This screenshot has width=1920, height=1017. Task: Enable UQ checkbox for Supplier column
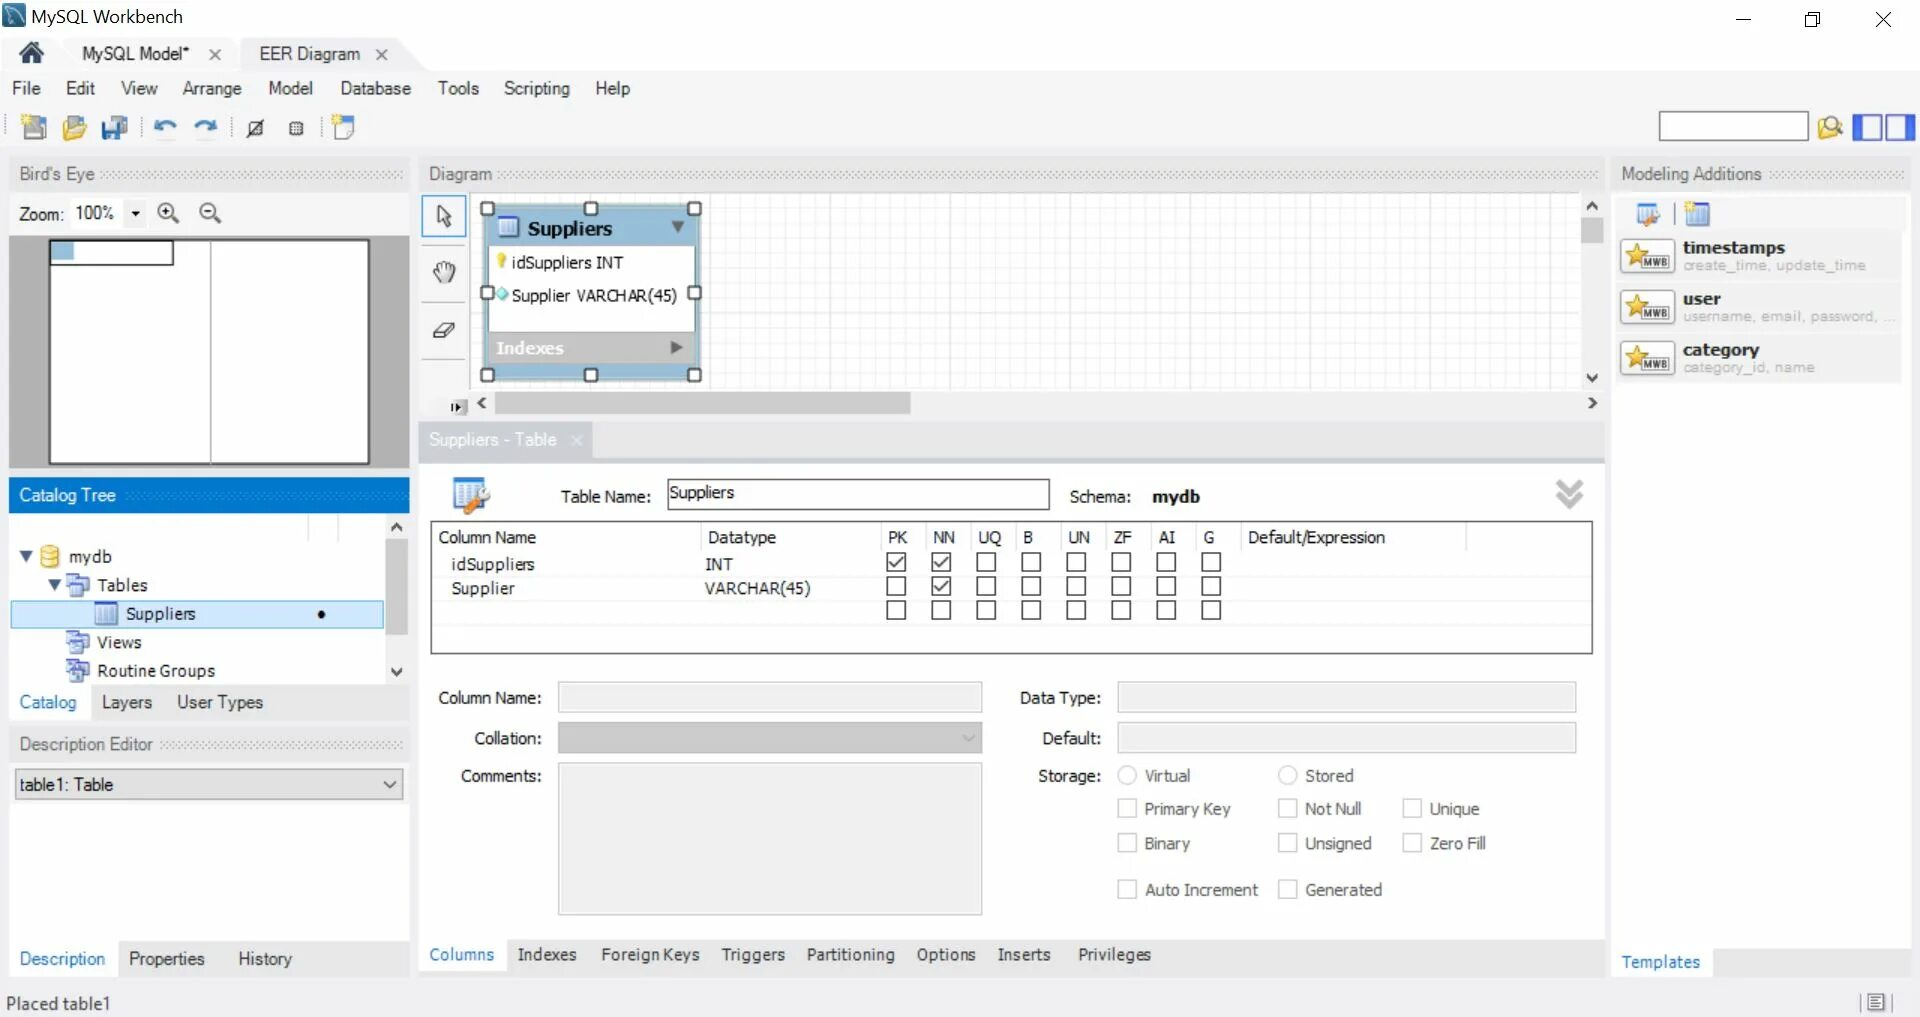click(x=986, y=586)
